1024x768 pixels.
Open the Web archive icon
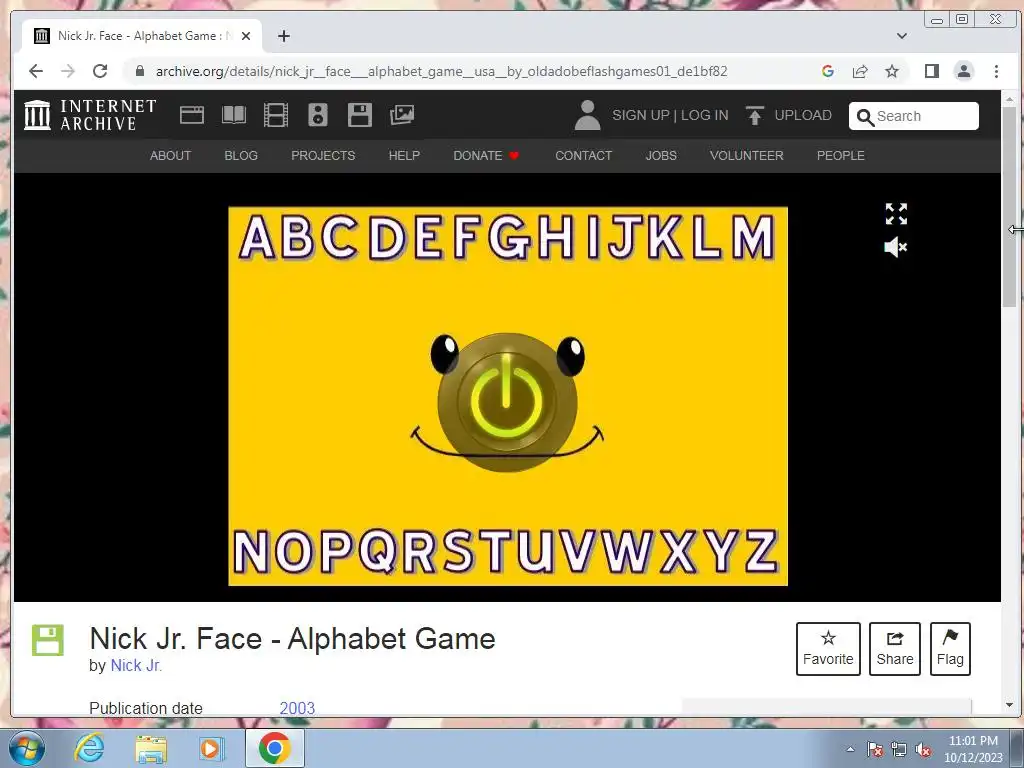tap(192, 115)
